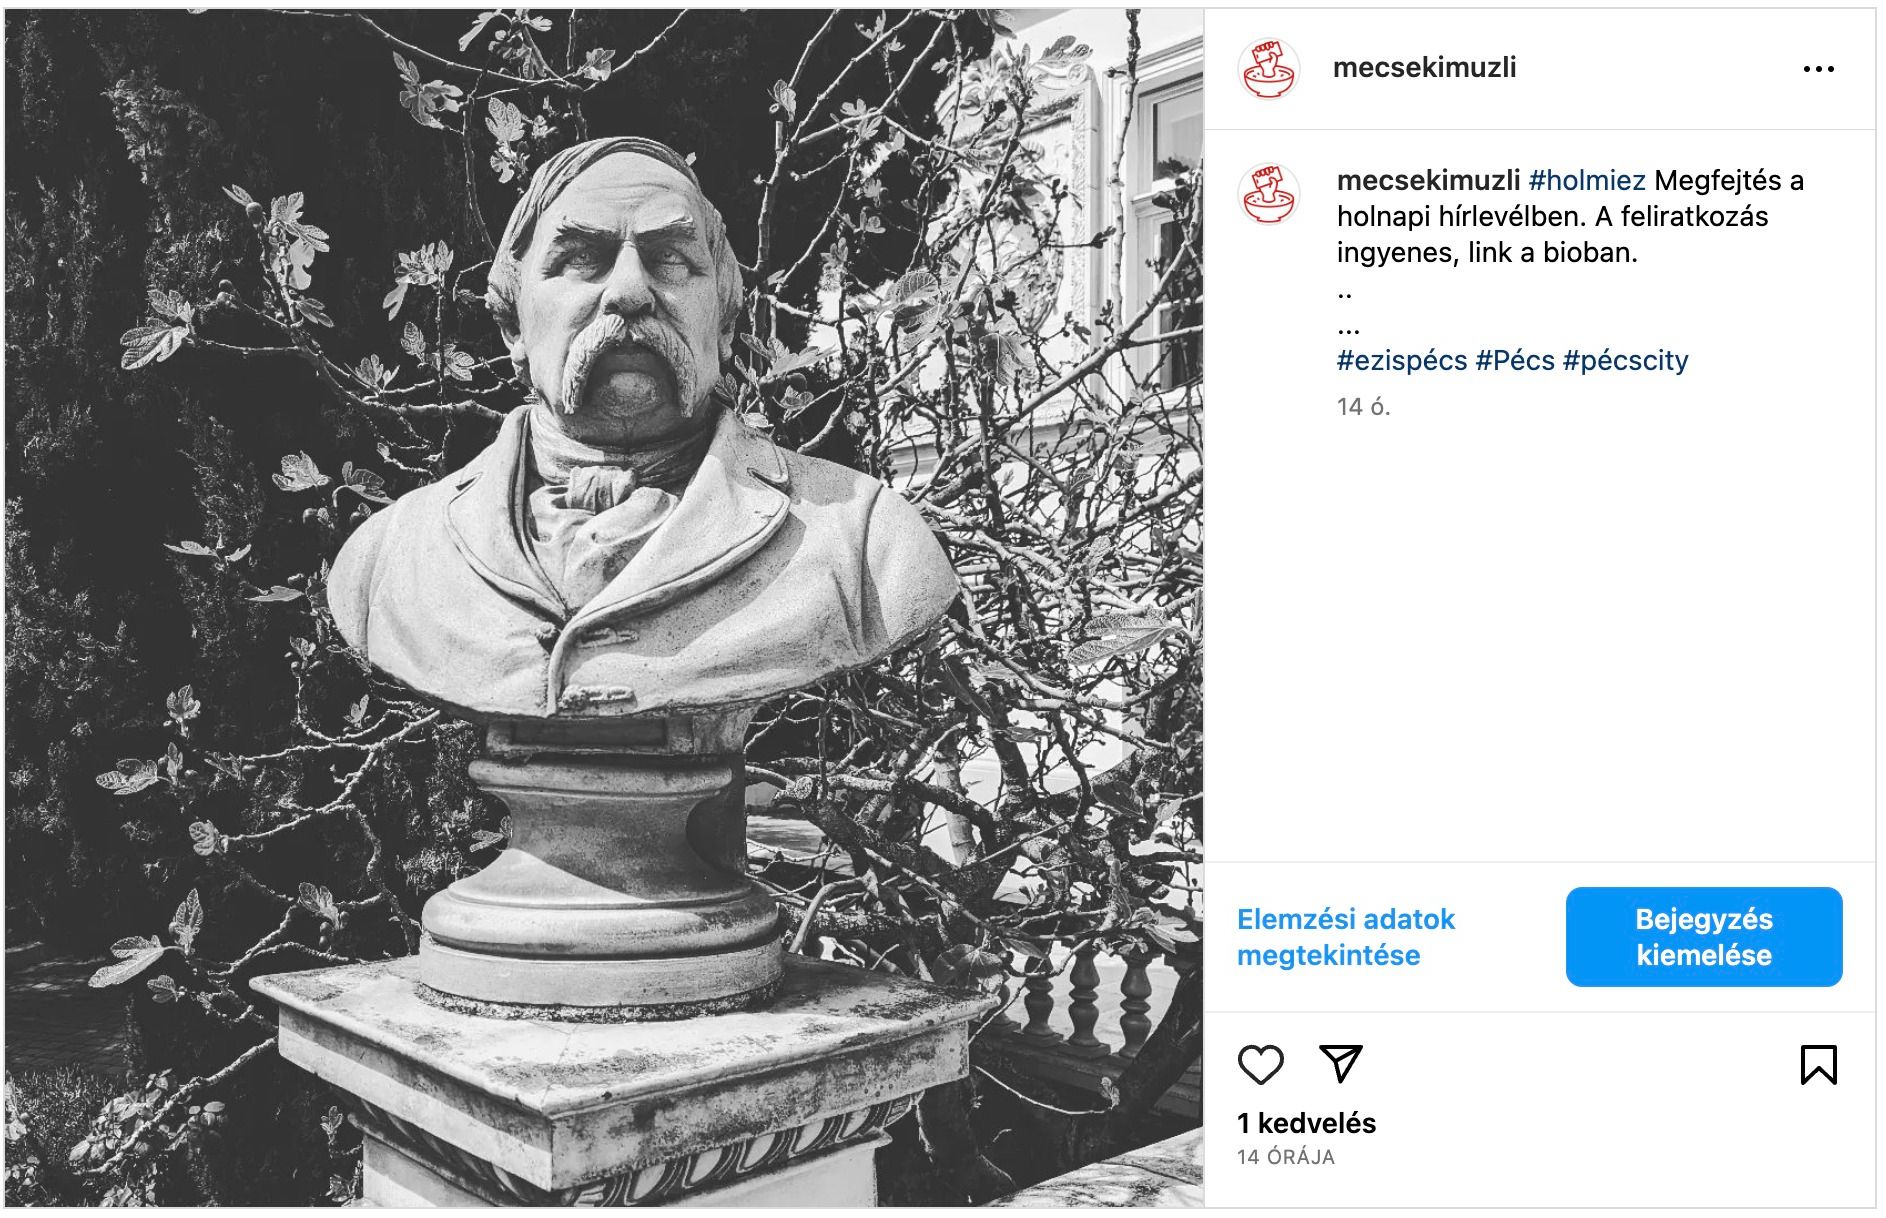The image size is (1886, 1218).
Task: Like the post with the heart icon
Action: click(x=1260, y=1065)
